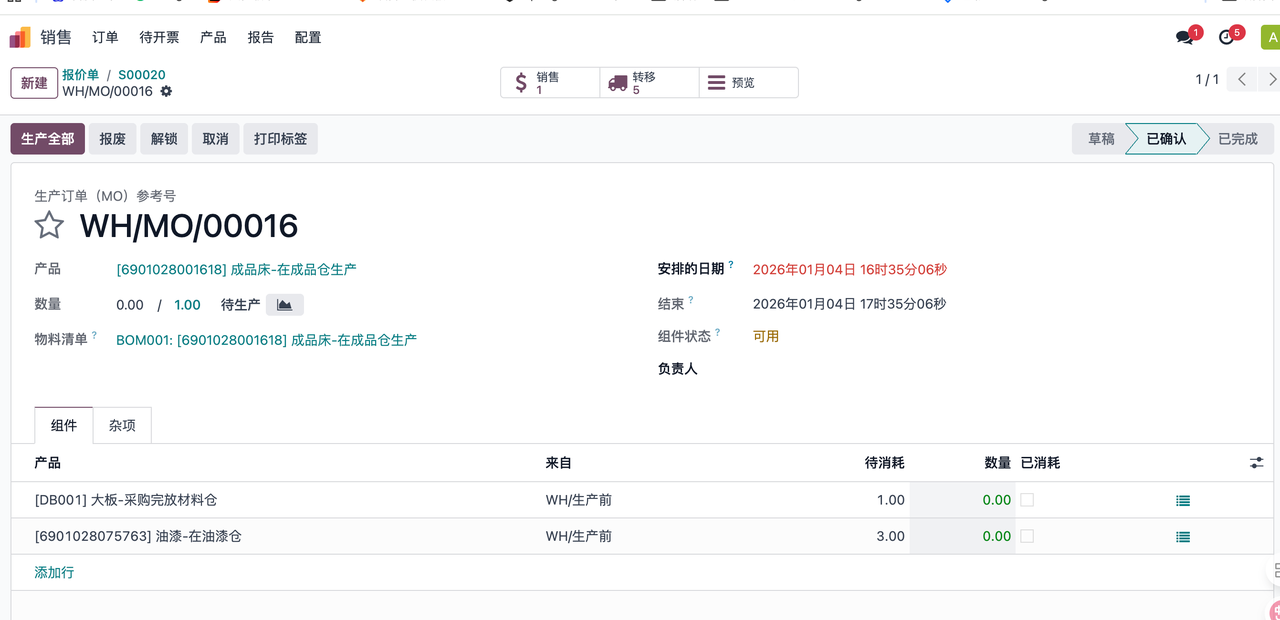1280x620 pixels.
Task: Select the 已完成 status stage
Action: [x=1238, y=139]
